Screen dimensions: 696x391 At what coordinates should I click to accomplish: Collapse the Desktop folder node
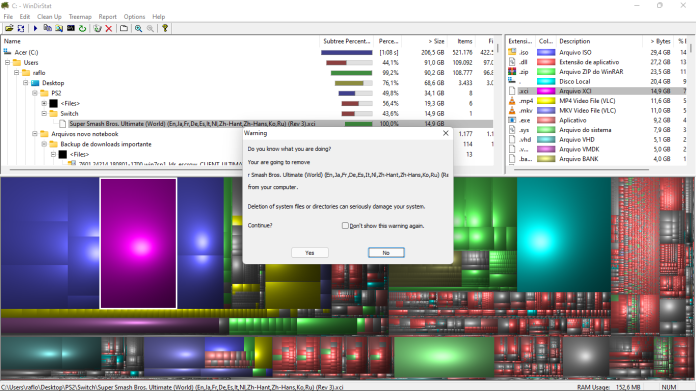26,83
